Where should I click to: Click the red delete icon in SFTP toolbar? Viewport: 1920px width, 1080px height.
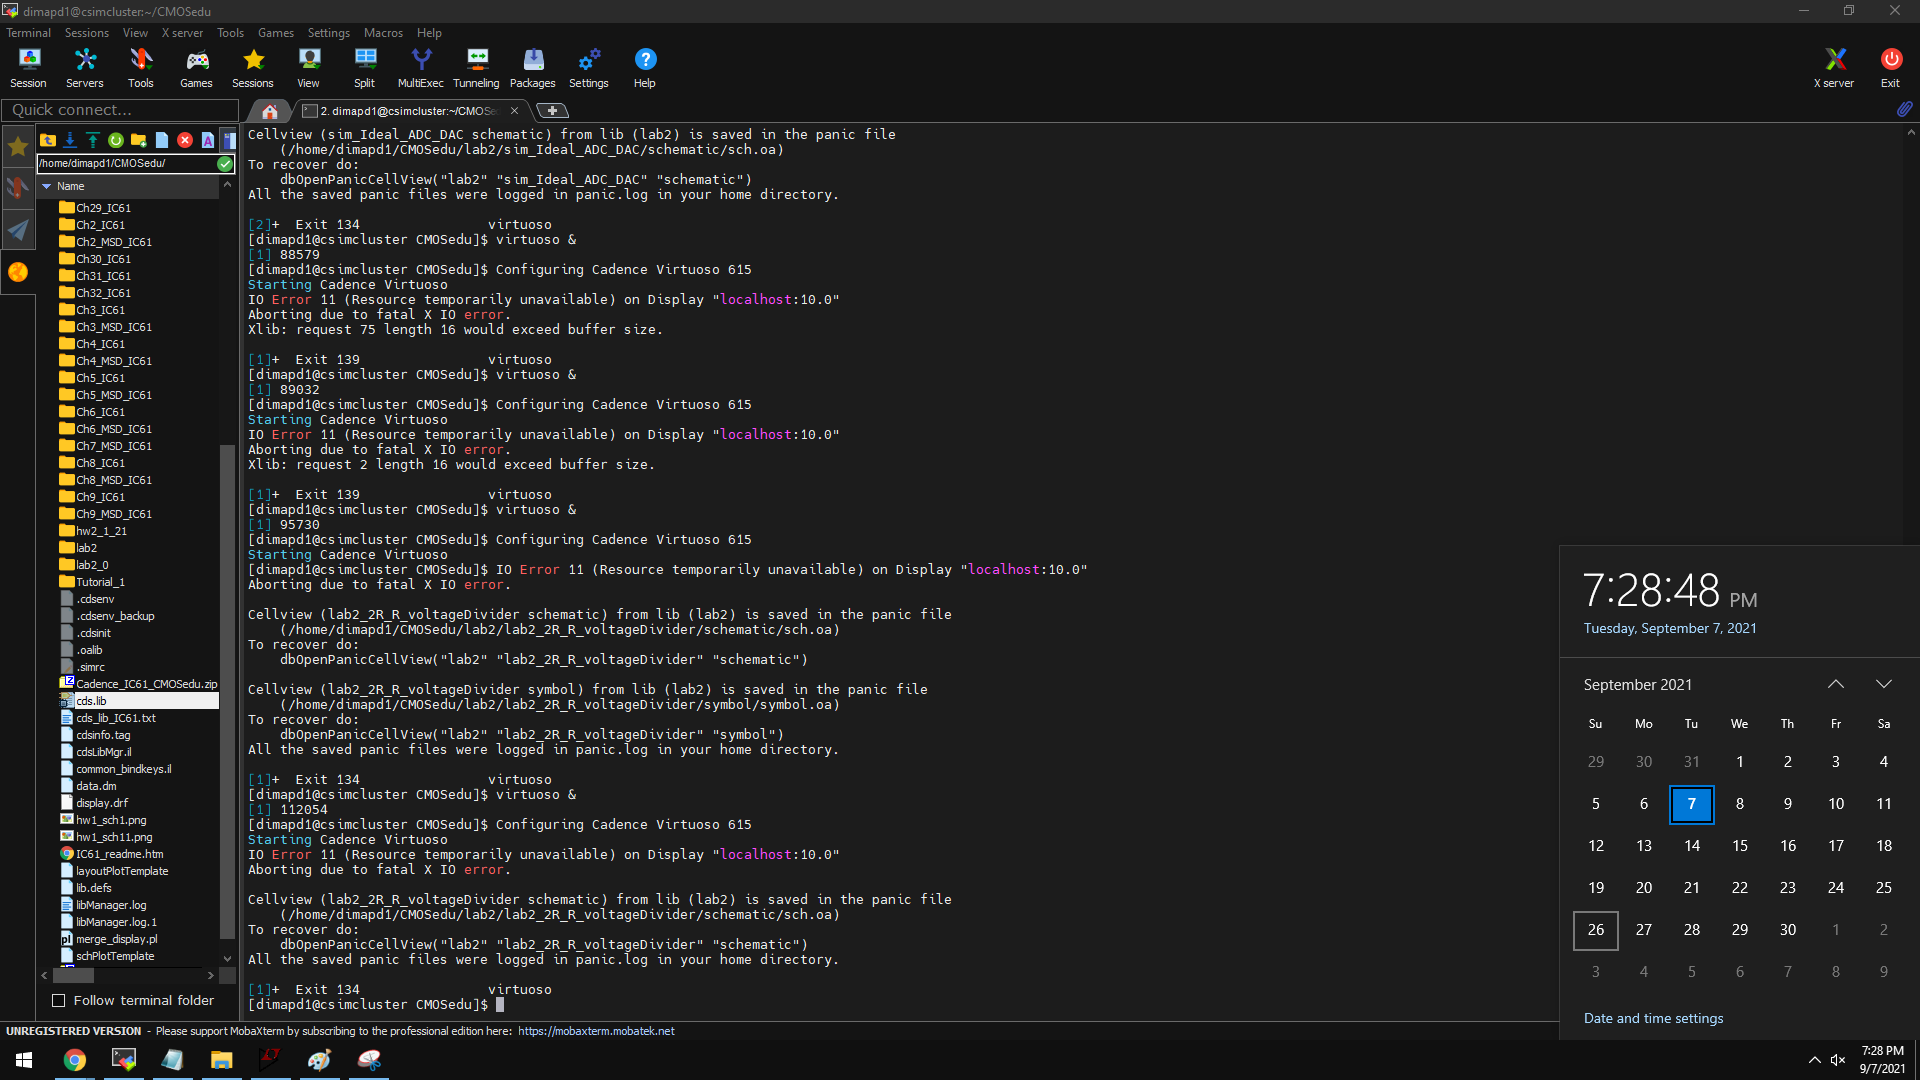tap(185, 140)
